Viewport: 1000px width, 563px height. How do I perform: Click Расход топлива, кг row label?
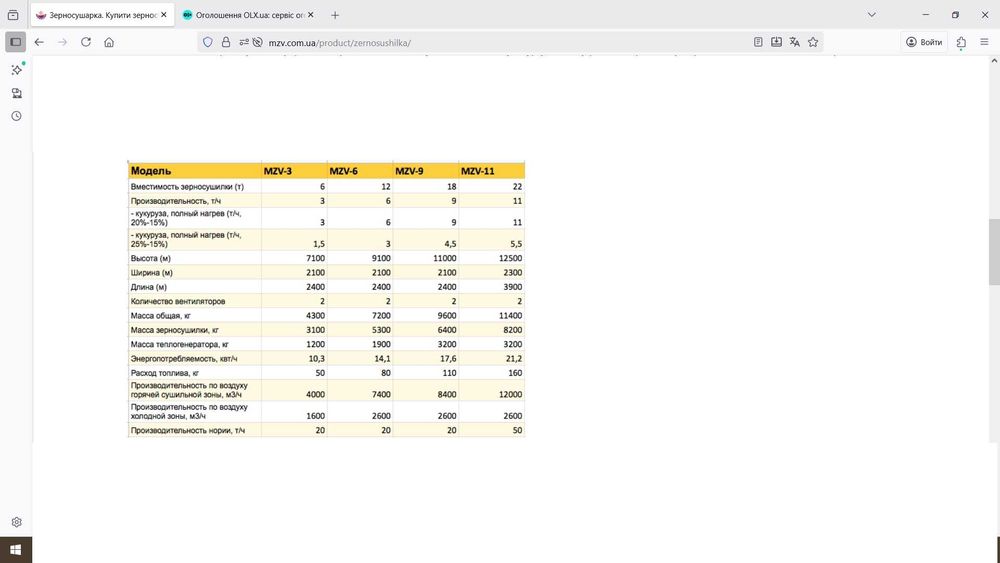click(x=165, y=373)
